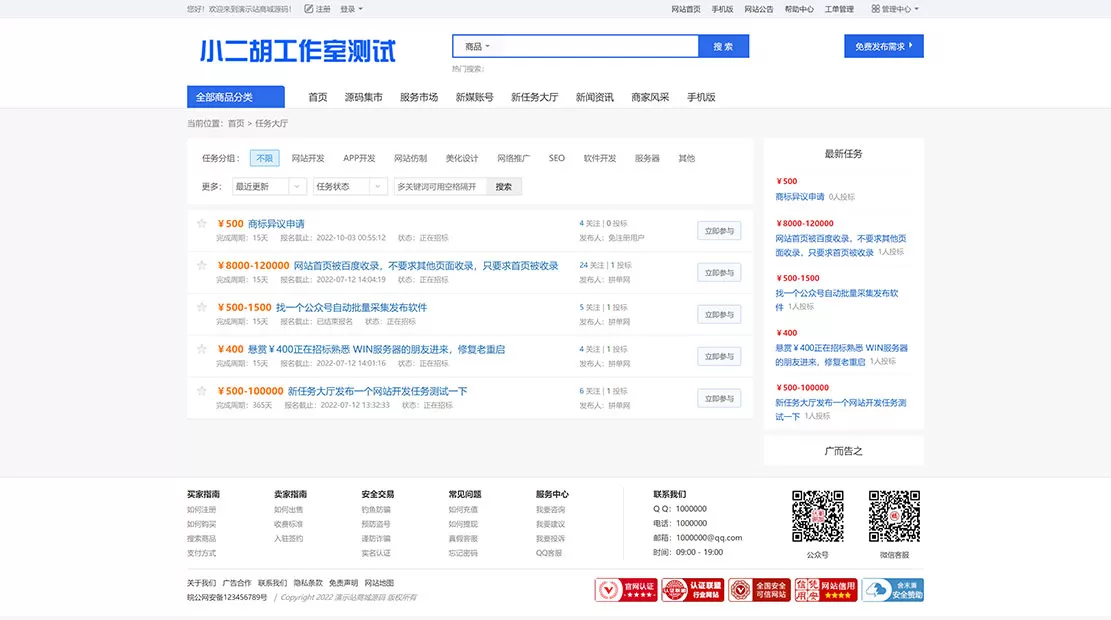Star the ¥500-100000 网站开发测试 task
Screen dimensions: 1111x620
click(202, 390)
